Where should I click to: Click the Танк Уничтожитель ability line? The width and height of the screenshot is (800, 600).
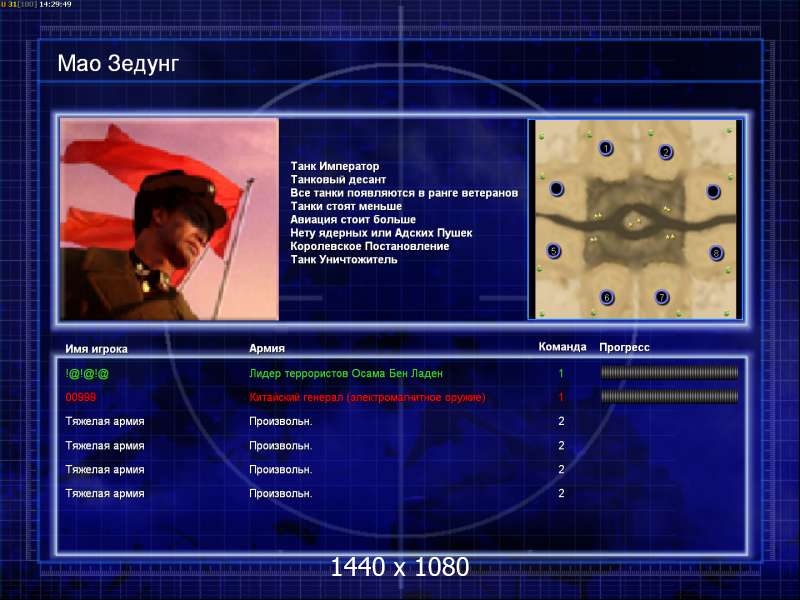click(x=344, y=259)
